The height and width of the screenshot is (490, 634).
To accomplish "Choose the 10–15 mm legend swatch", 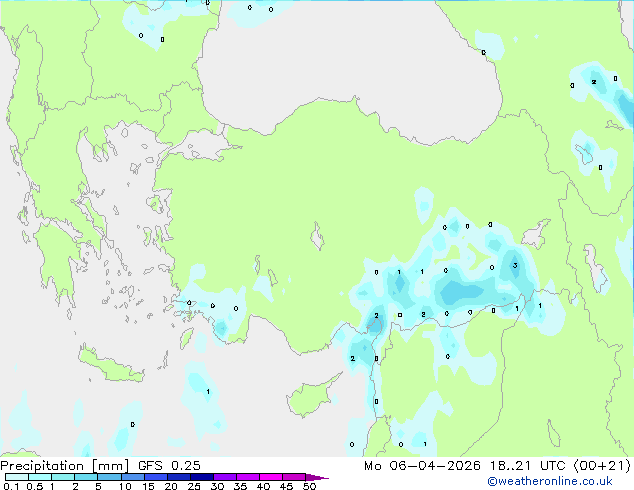I will click(132, 477).
